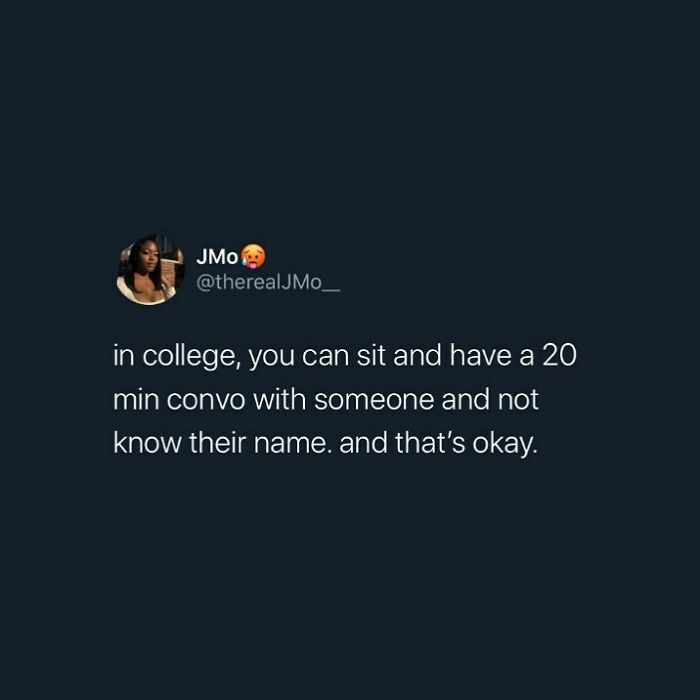Open the @therealJMo__ handle link

268,283
